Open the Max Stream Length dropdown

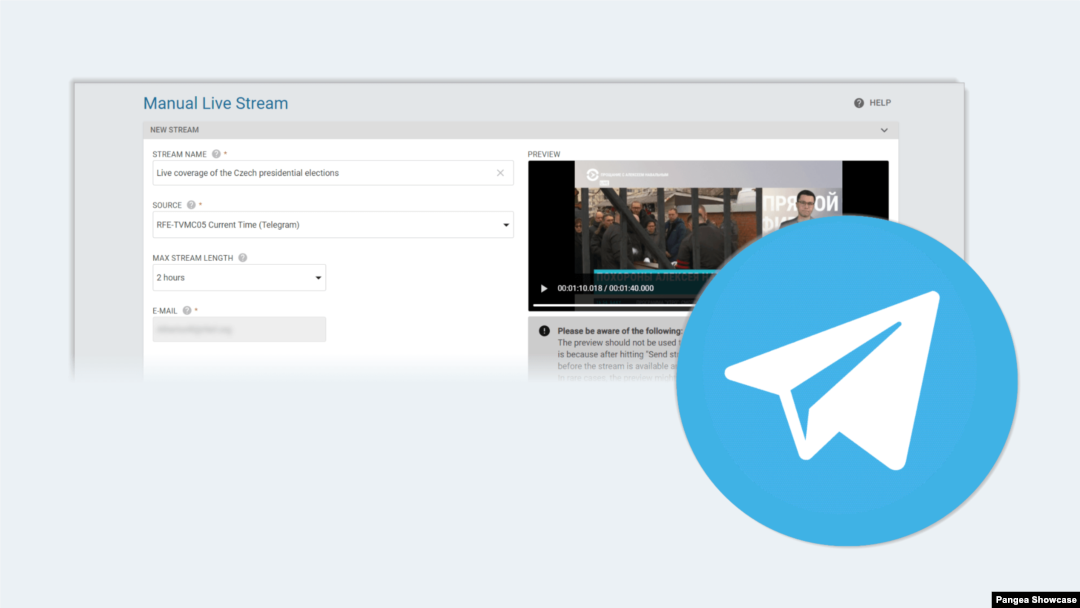tap(318, 278)
